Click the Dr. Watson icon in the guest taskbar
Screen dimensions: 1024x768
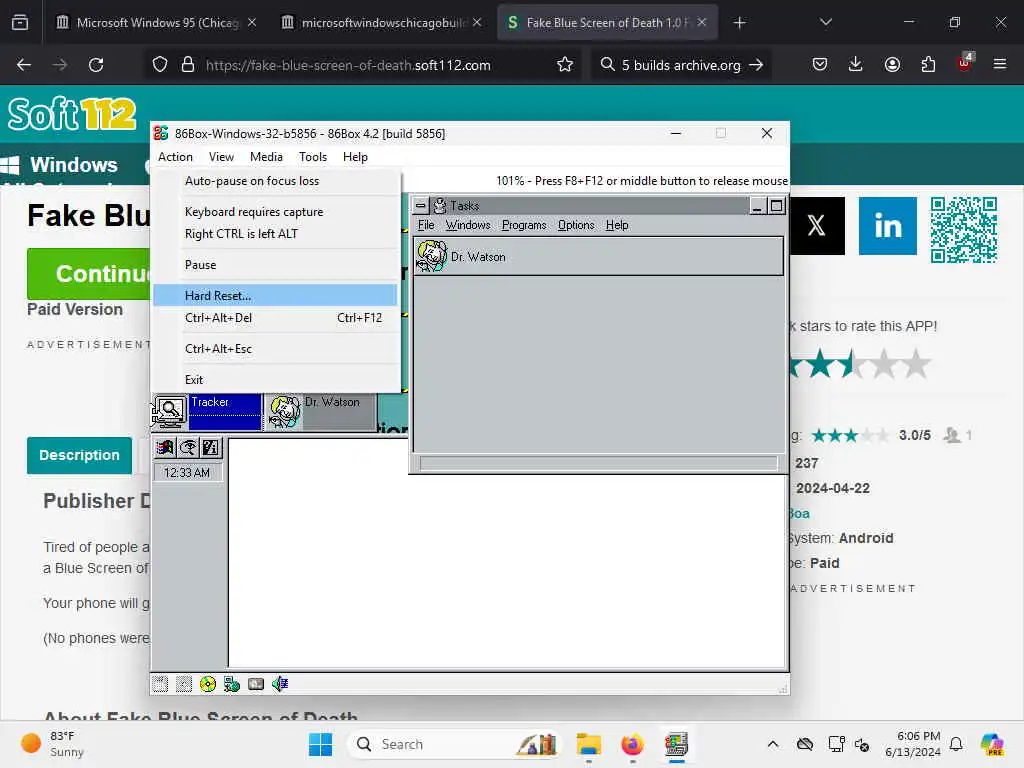tap(285, 411)
